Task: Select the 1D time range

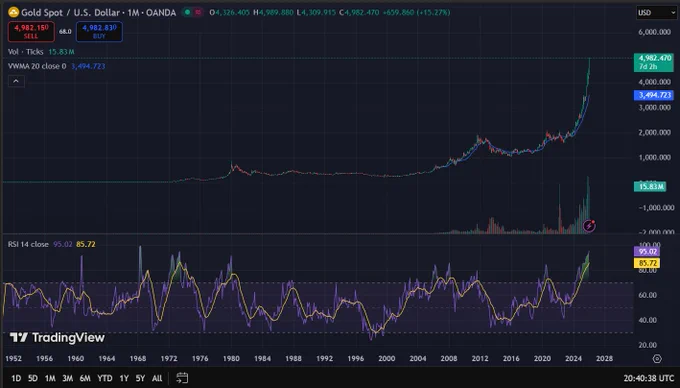Action: point(16,378)
